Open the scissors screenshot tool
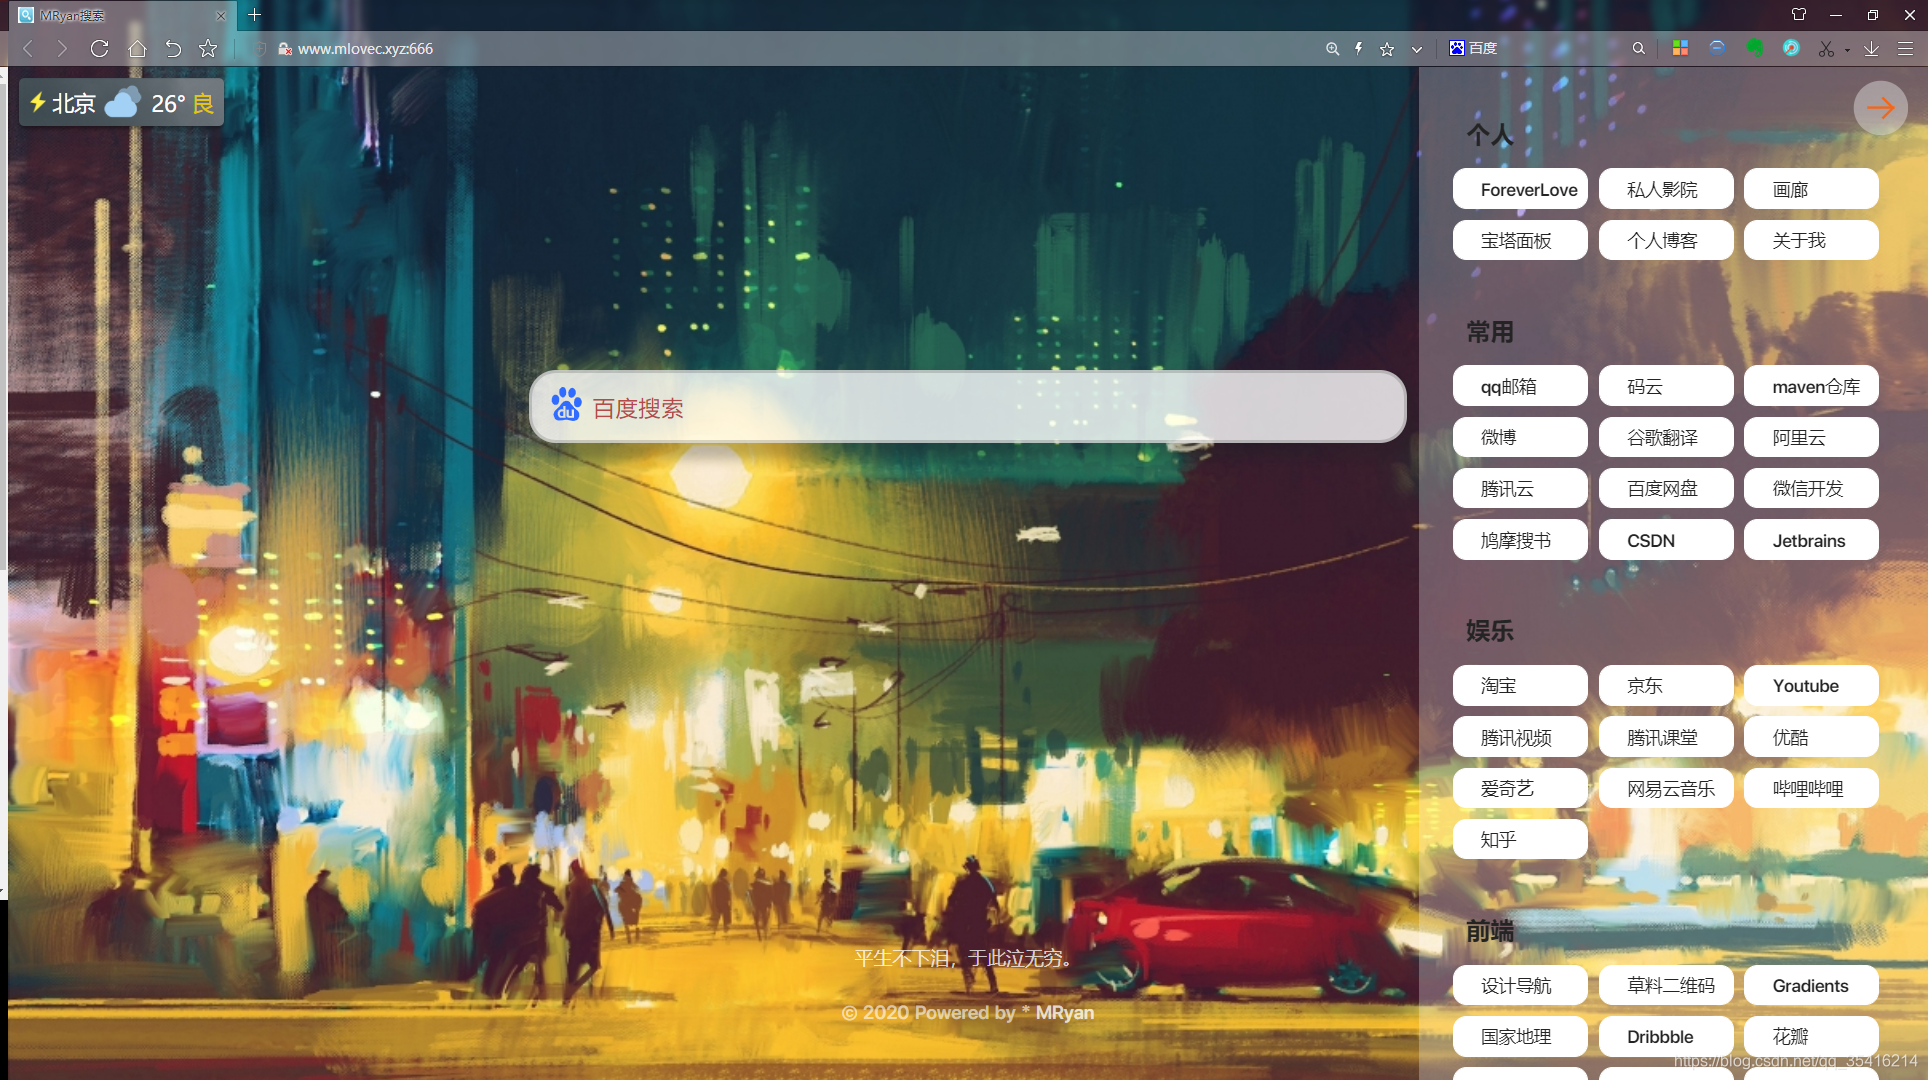Image resolution: width=1928 pixels, height=1080 pixels. (x=1825, y=48)
